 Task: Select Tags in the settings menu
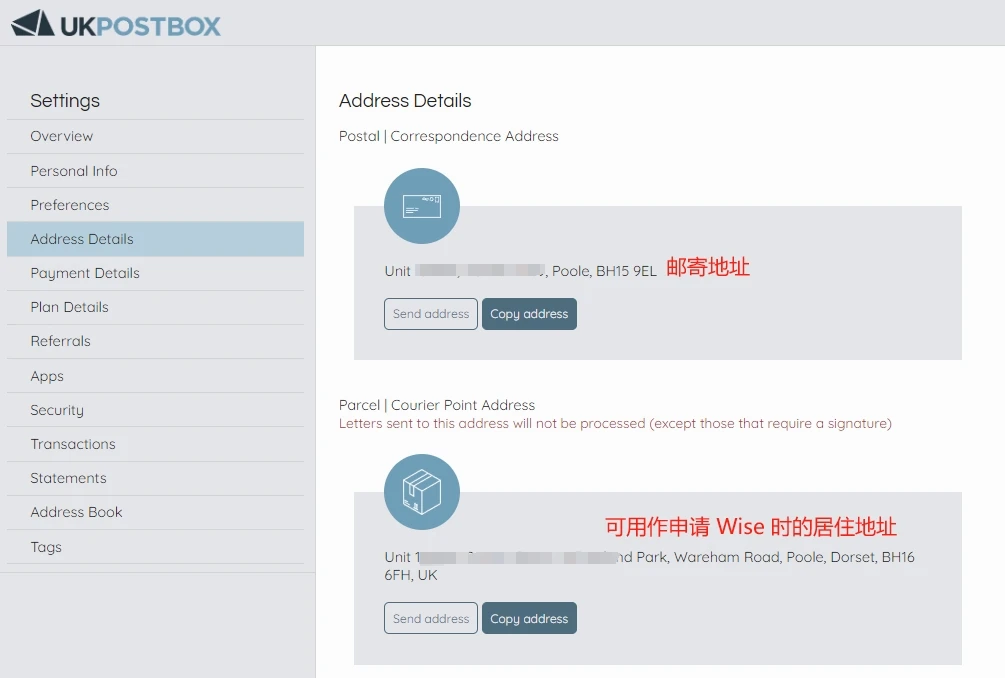pos(46,547)
